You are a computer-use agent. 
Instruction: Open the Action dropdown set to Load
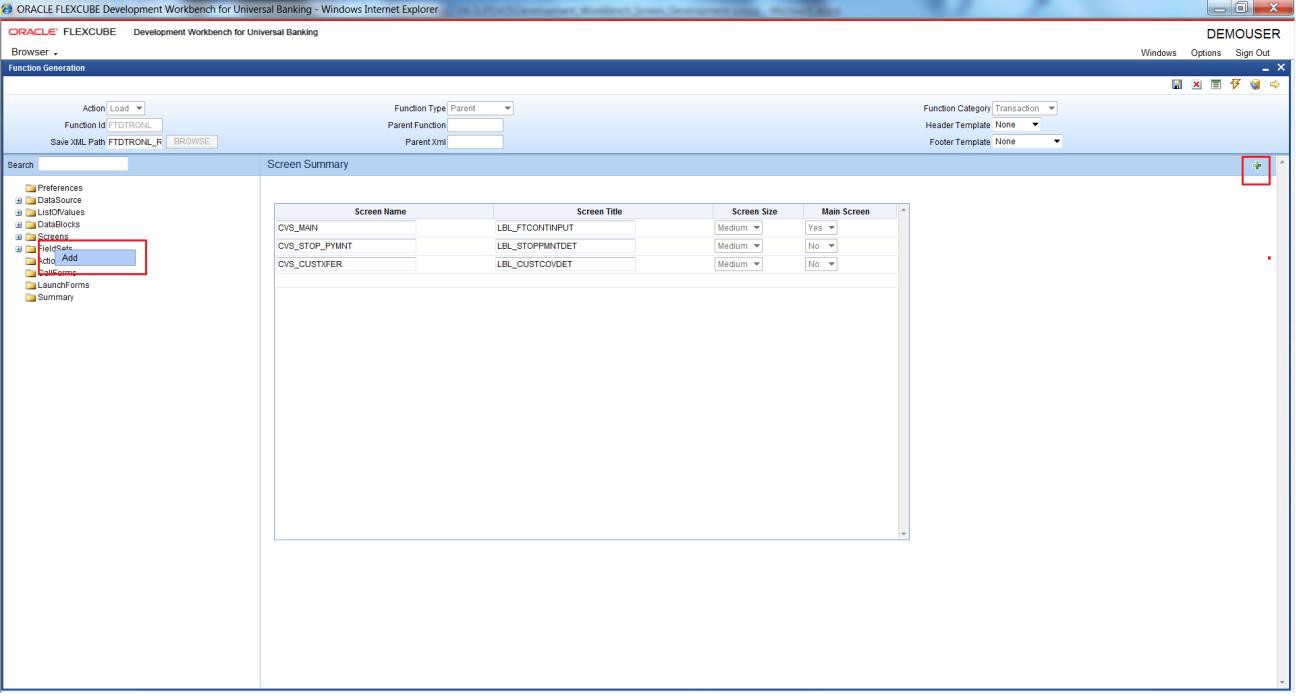pos(127,108)
